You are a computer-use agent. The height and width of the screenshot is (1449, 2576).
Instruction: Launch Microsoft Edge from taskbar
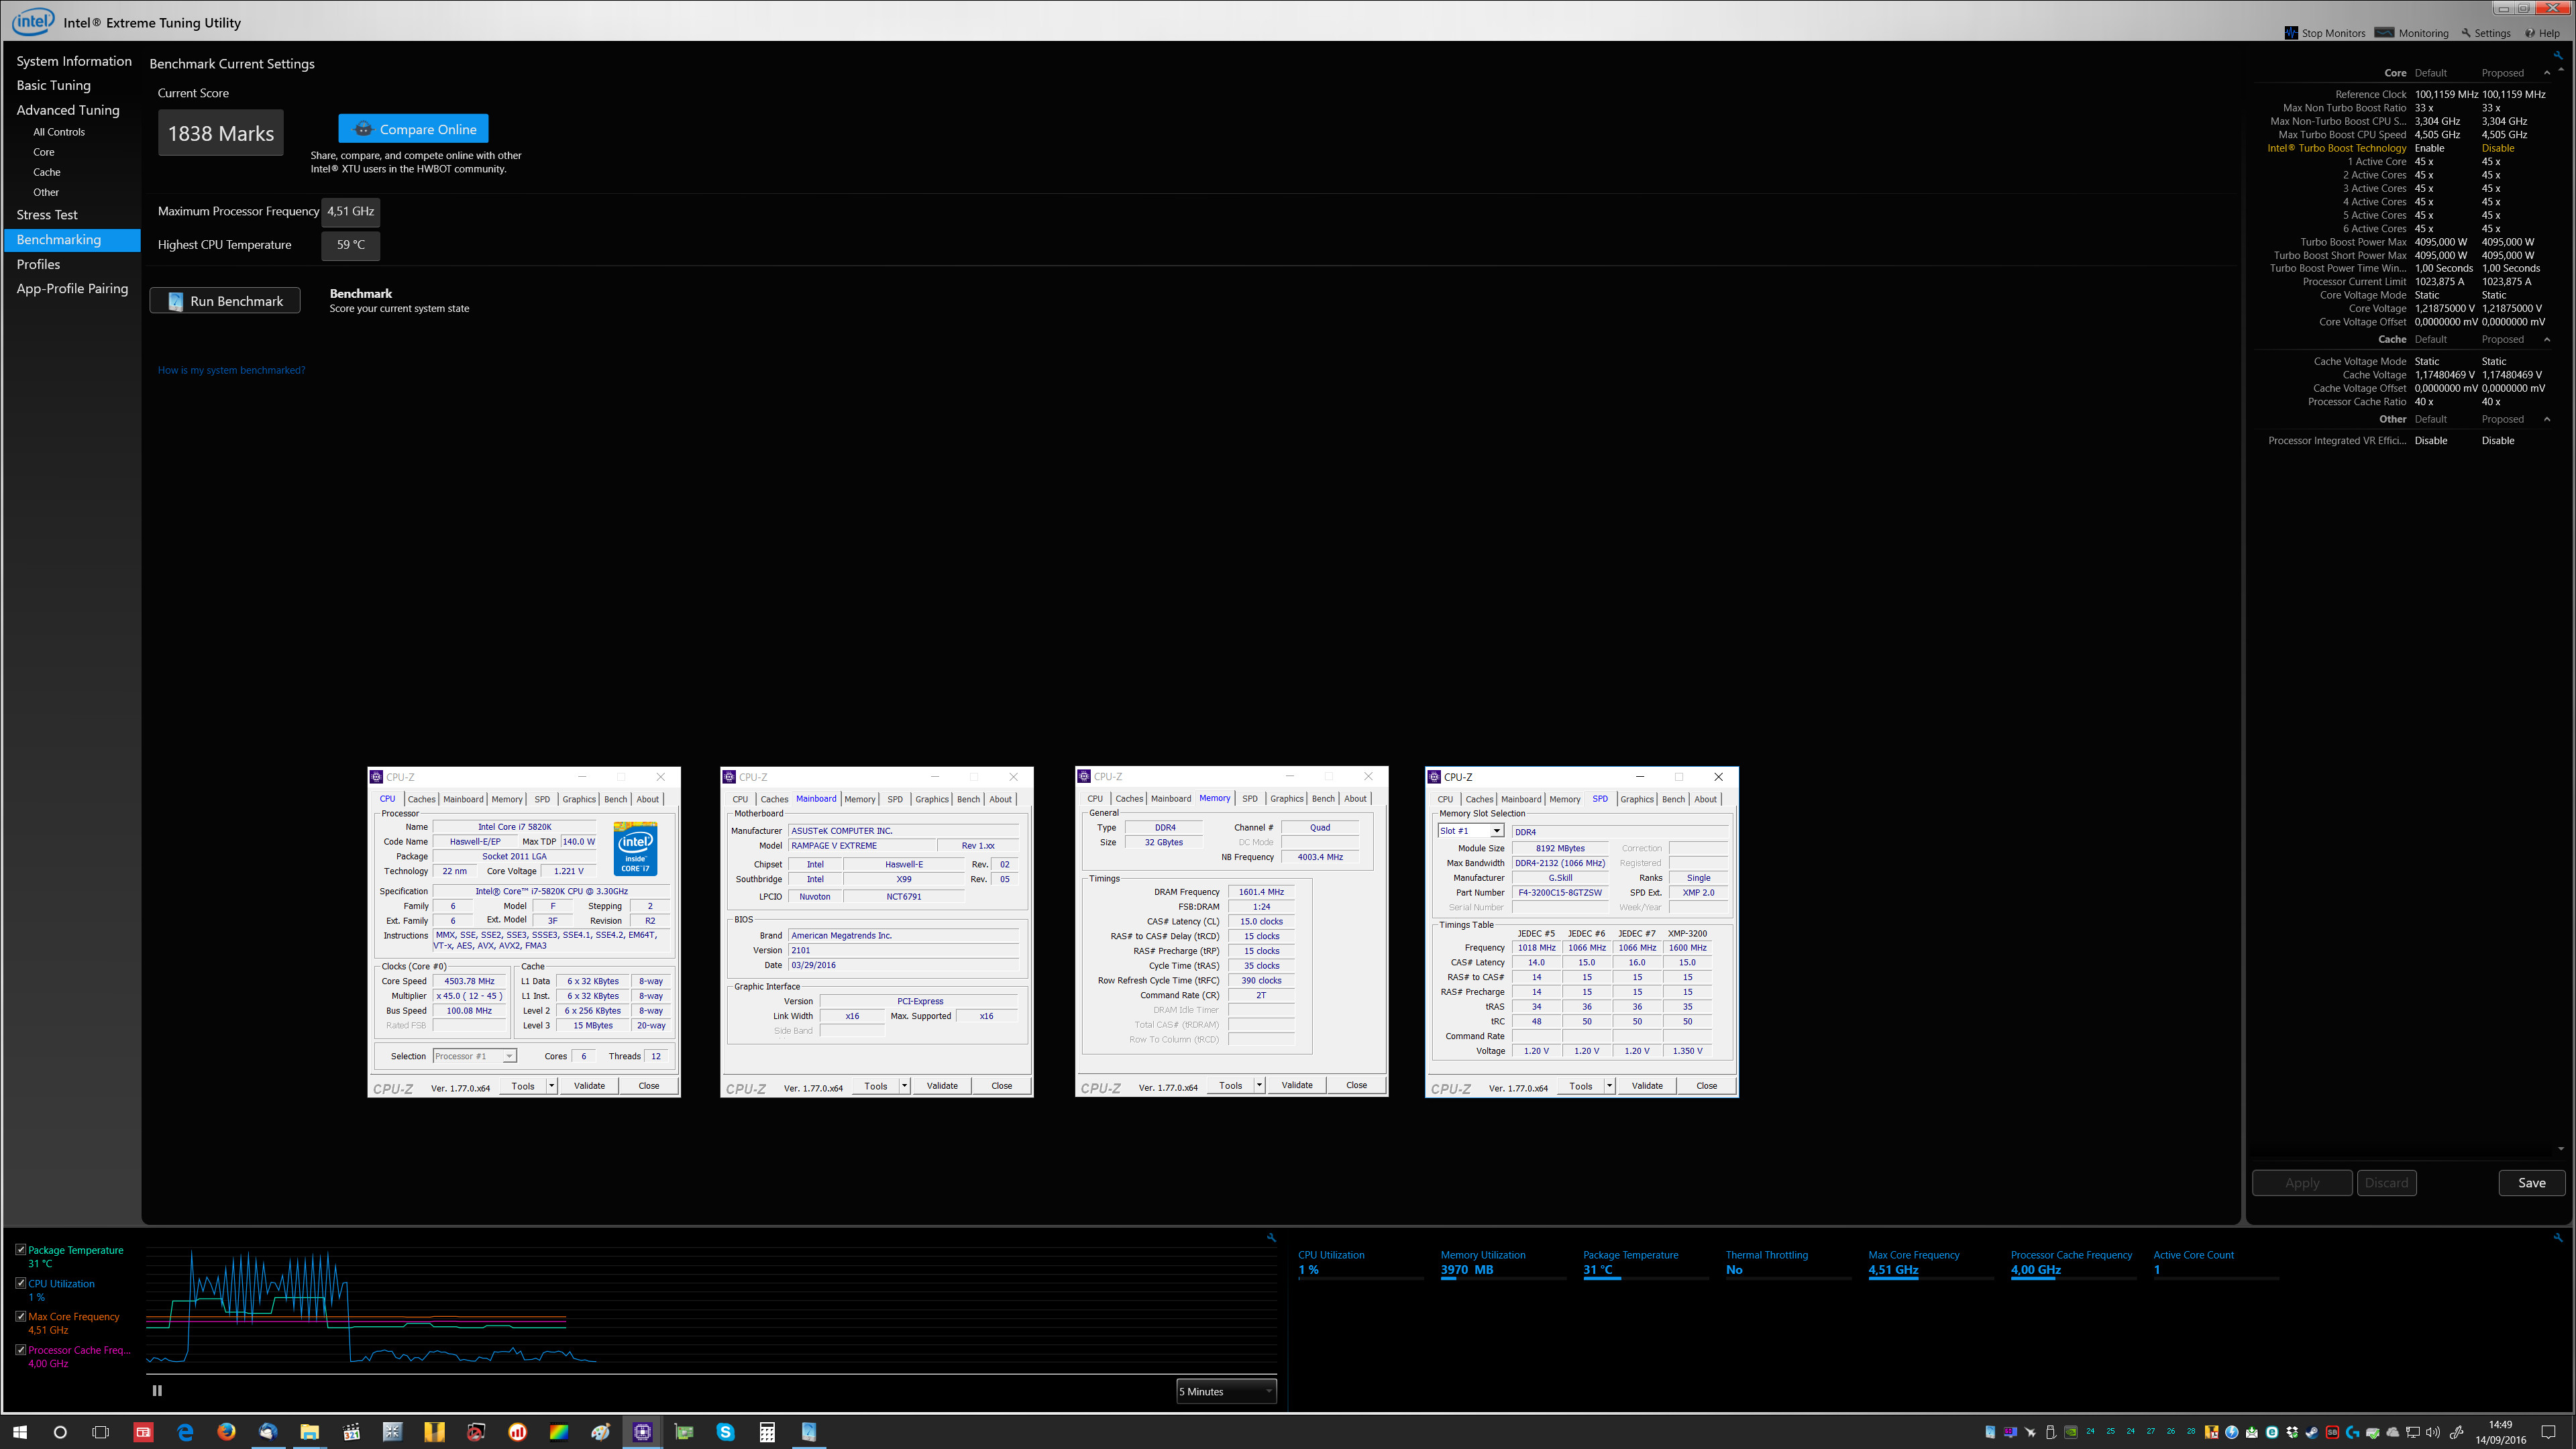tap(185, 1432)
